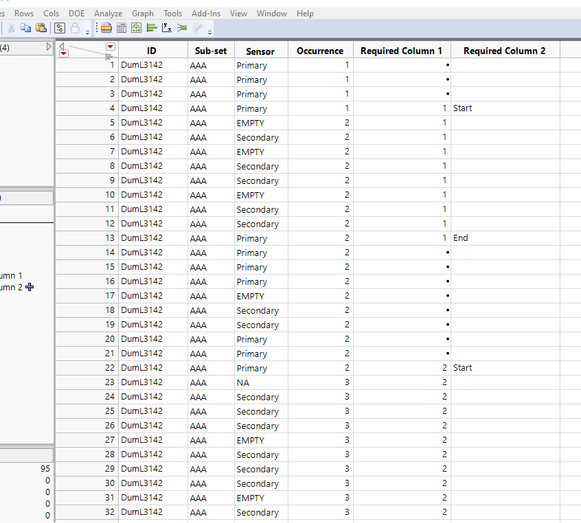Click the Paste clipboard icon
581x523 pixels.
coord(41,28)
